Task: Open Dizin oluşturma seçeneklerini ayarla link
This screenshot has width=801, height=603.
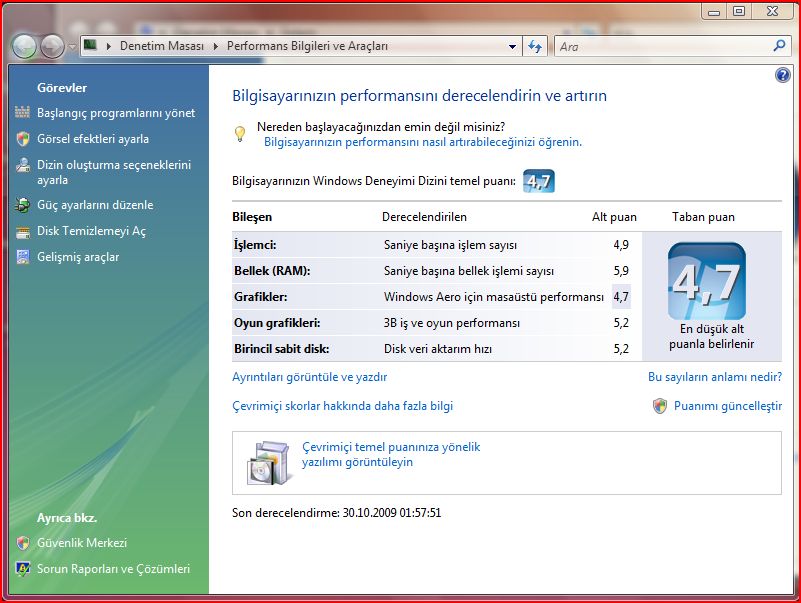Action: 114,172
